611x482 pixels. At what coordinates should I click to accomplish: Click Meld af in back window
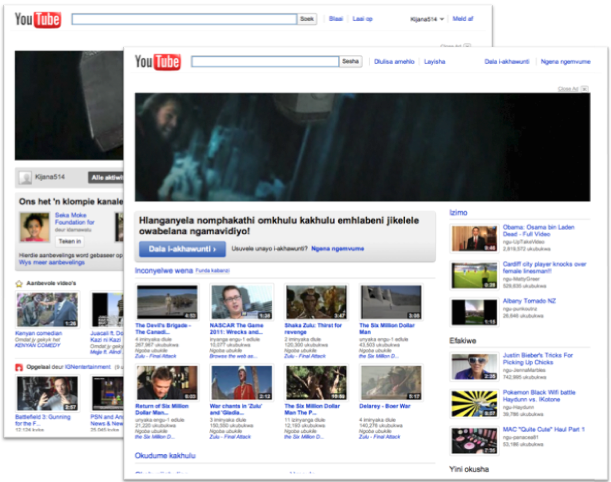pos(463,19)
